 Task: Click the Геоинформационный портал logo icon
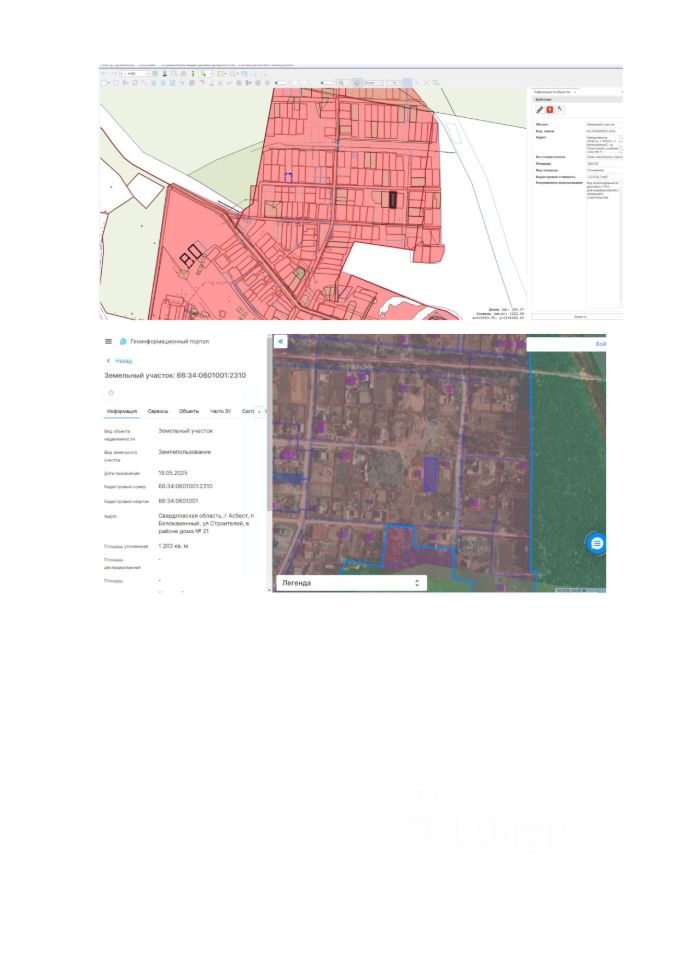point(123,342)
